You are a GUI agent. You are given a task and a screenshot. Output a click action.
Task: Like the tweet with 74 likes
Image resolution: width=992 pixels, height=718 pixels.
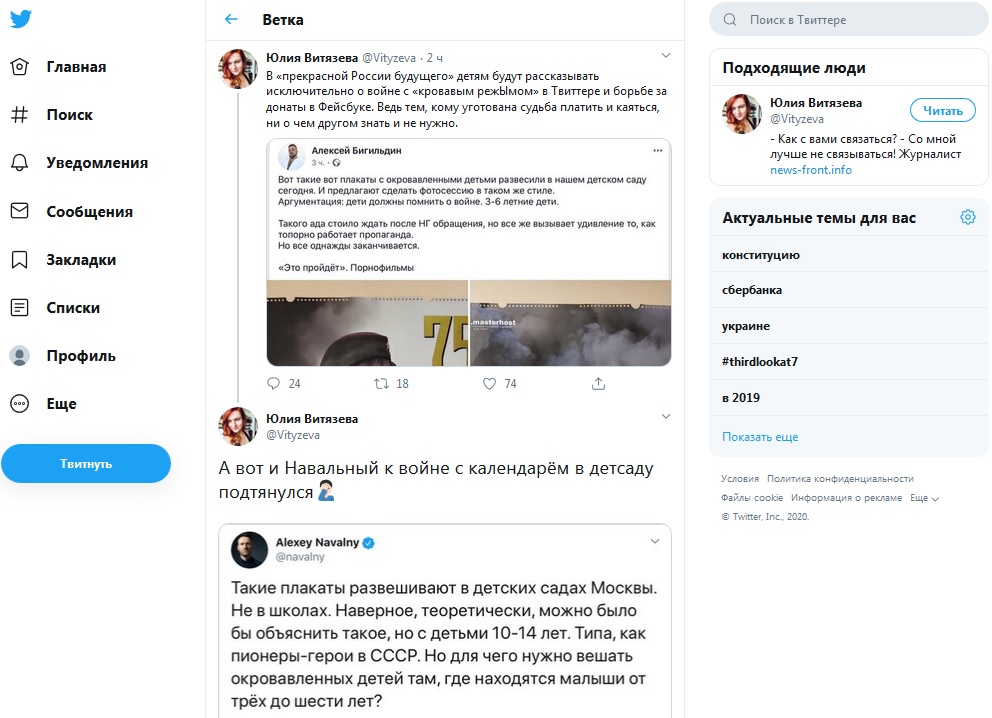pos(490,383)
